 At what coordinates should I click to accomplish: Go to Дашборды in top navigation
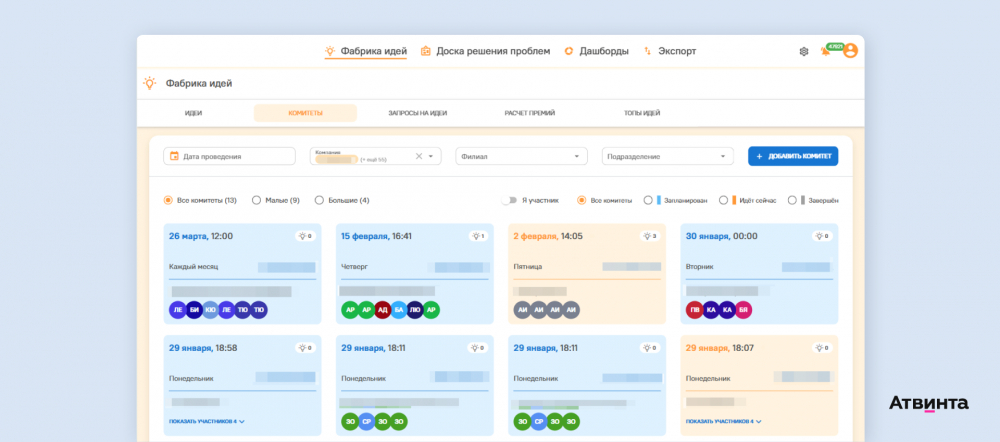point(597,51)
